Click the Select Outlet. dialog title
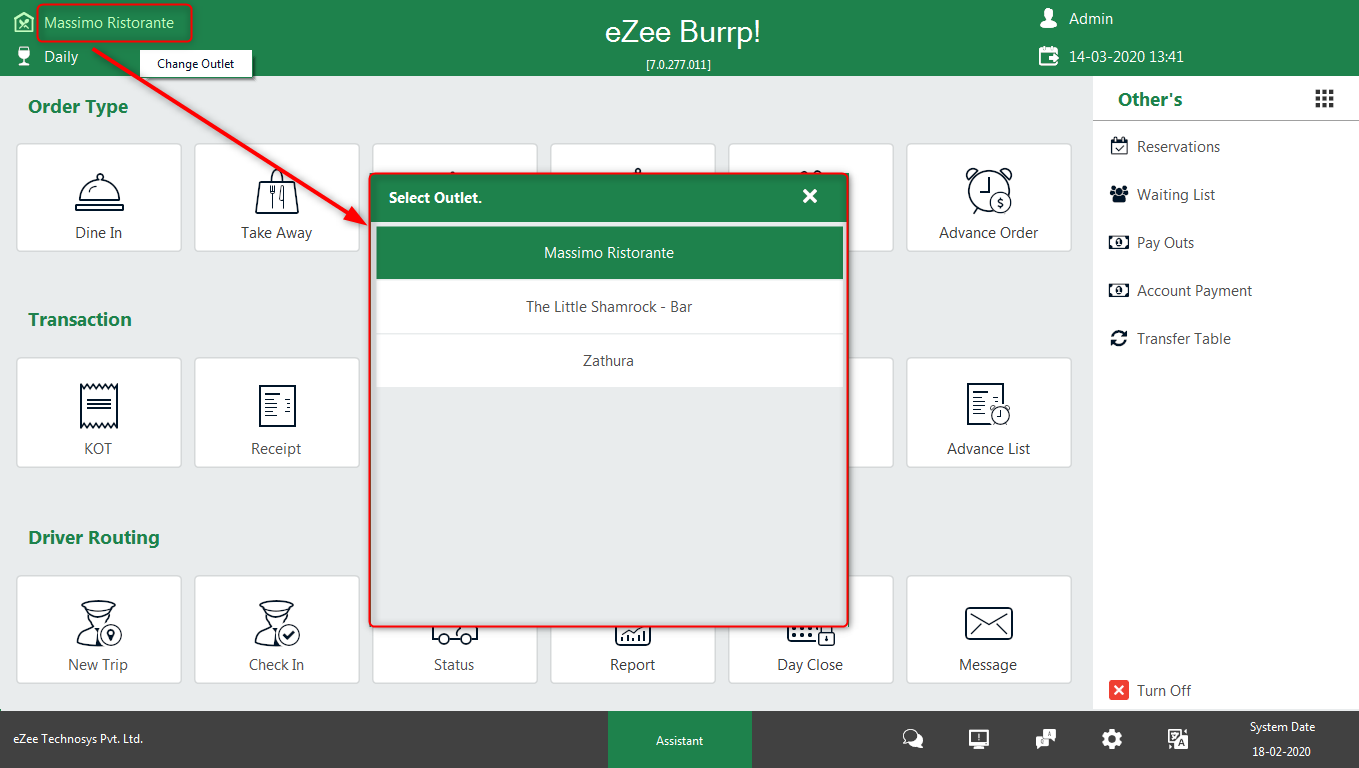Image resolution: width=1359 pixels, height=768 pixels. point(435,198)
